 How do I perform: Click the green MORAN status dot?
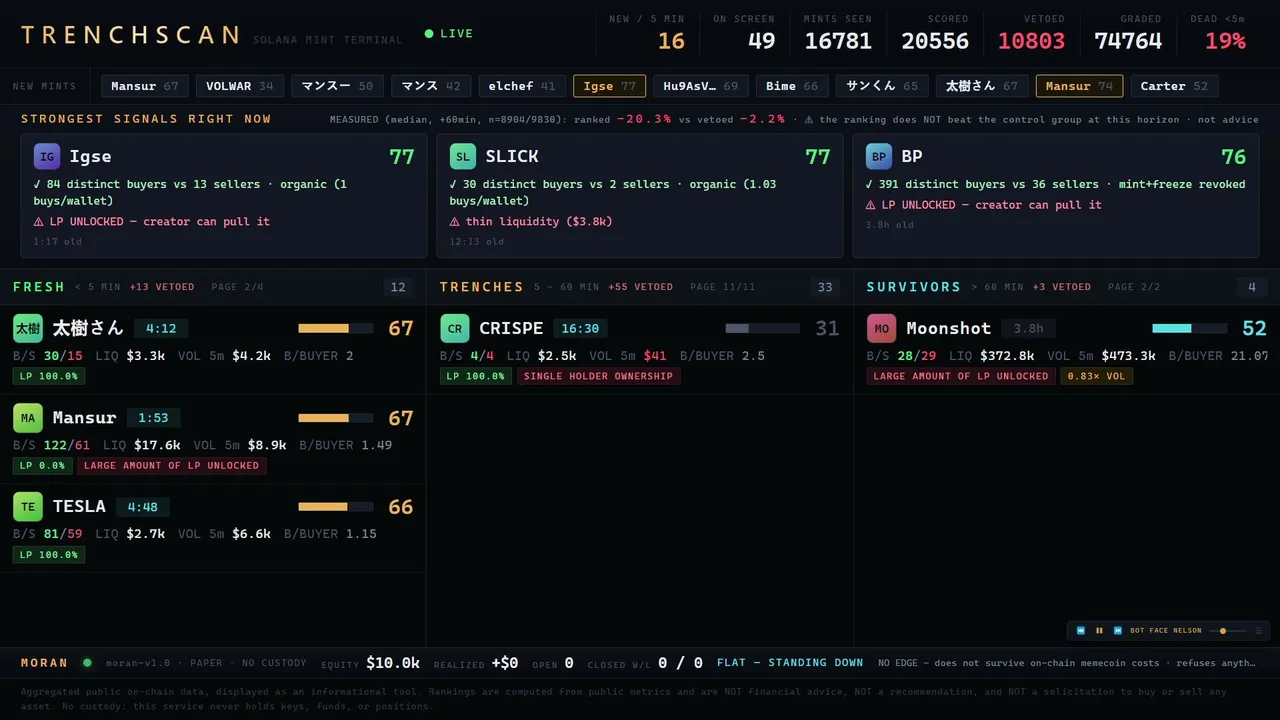[x=87, y=662]
